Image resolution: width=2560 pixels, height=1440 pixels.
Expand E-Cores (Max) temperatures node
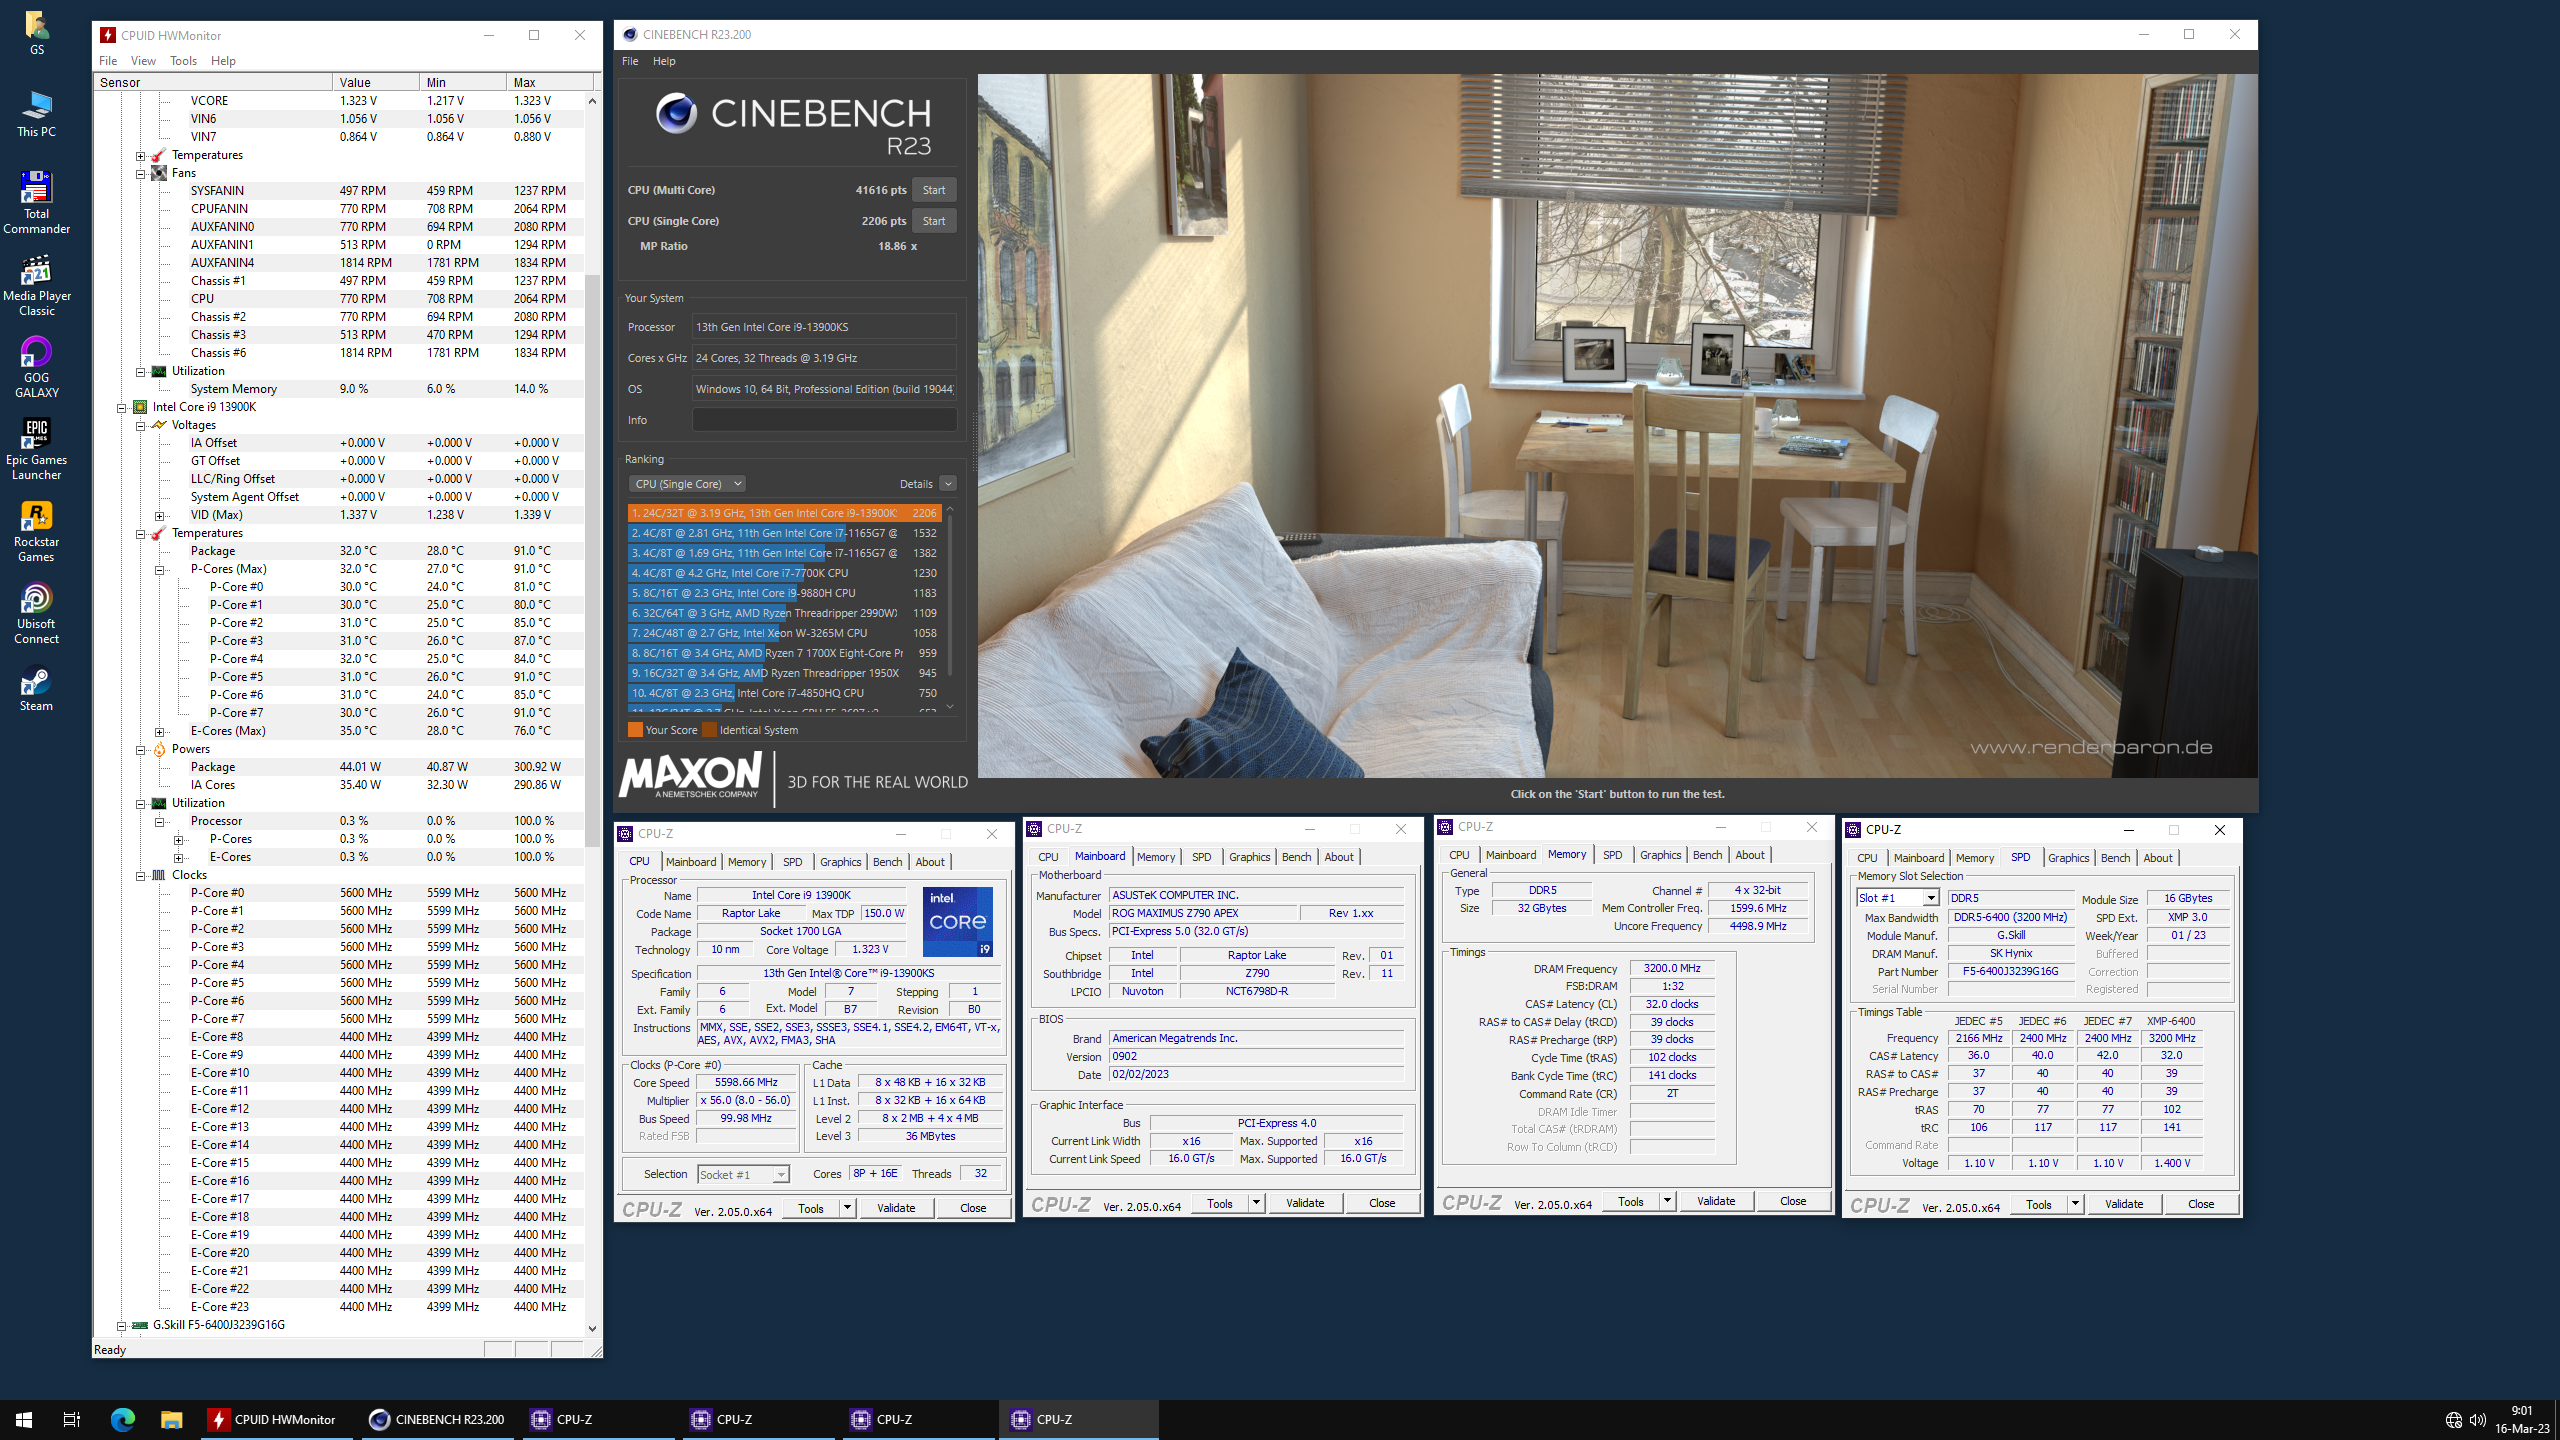[x=160, y=731]
